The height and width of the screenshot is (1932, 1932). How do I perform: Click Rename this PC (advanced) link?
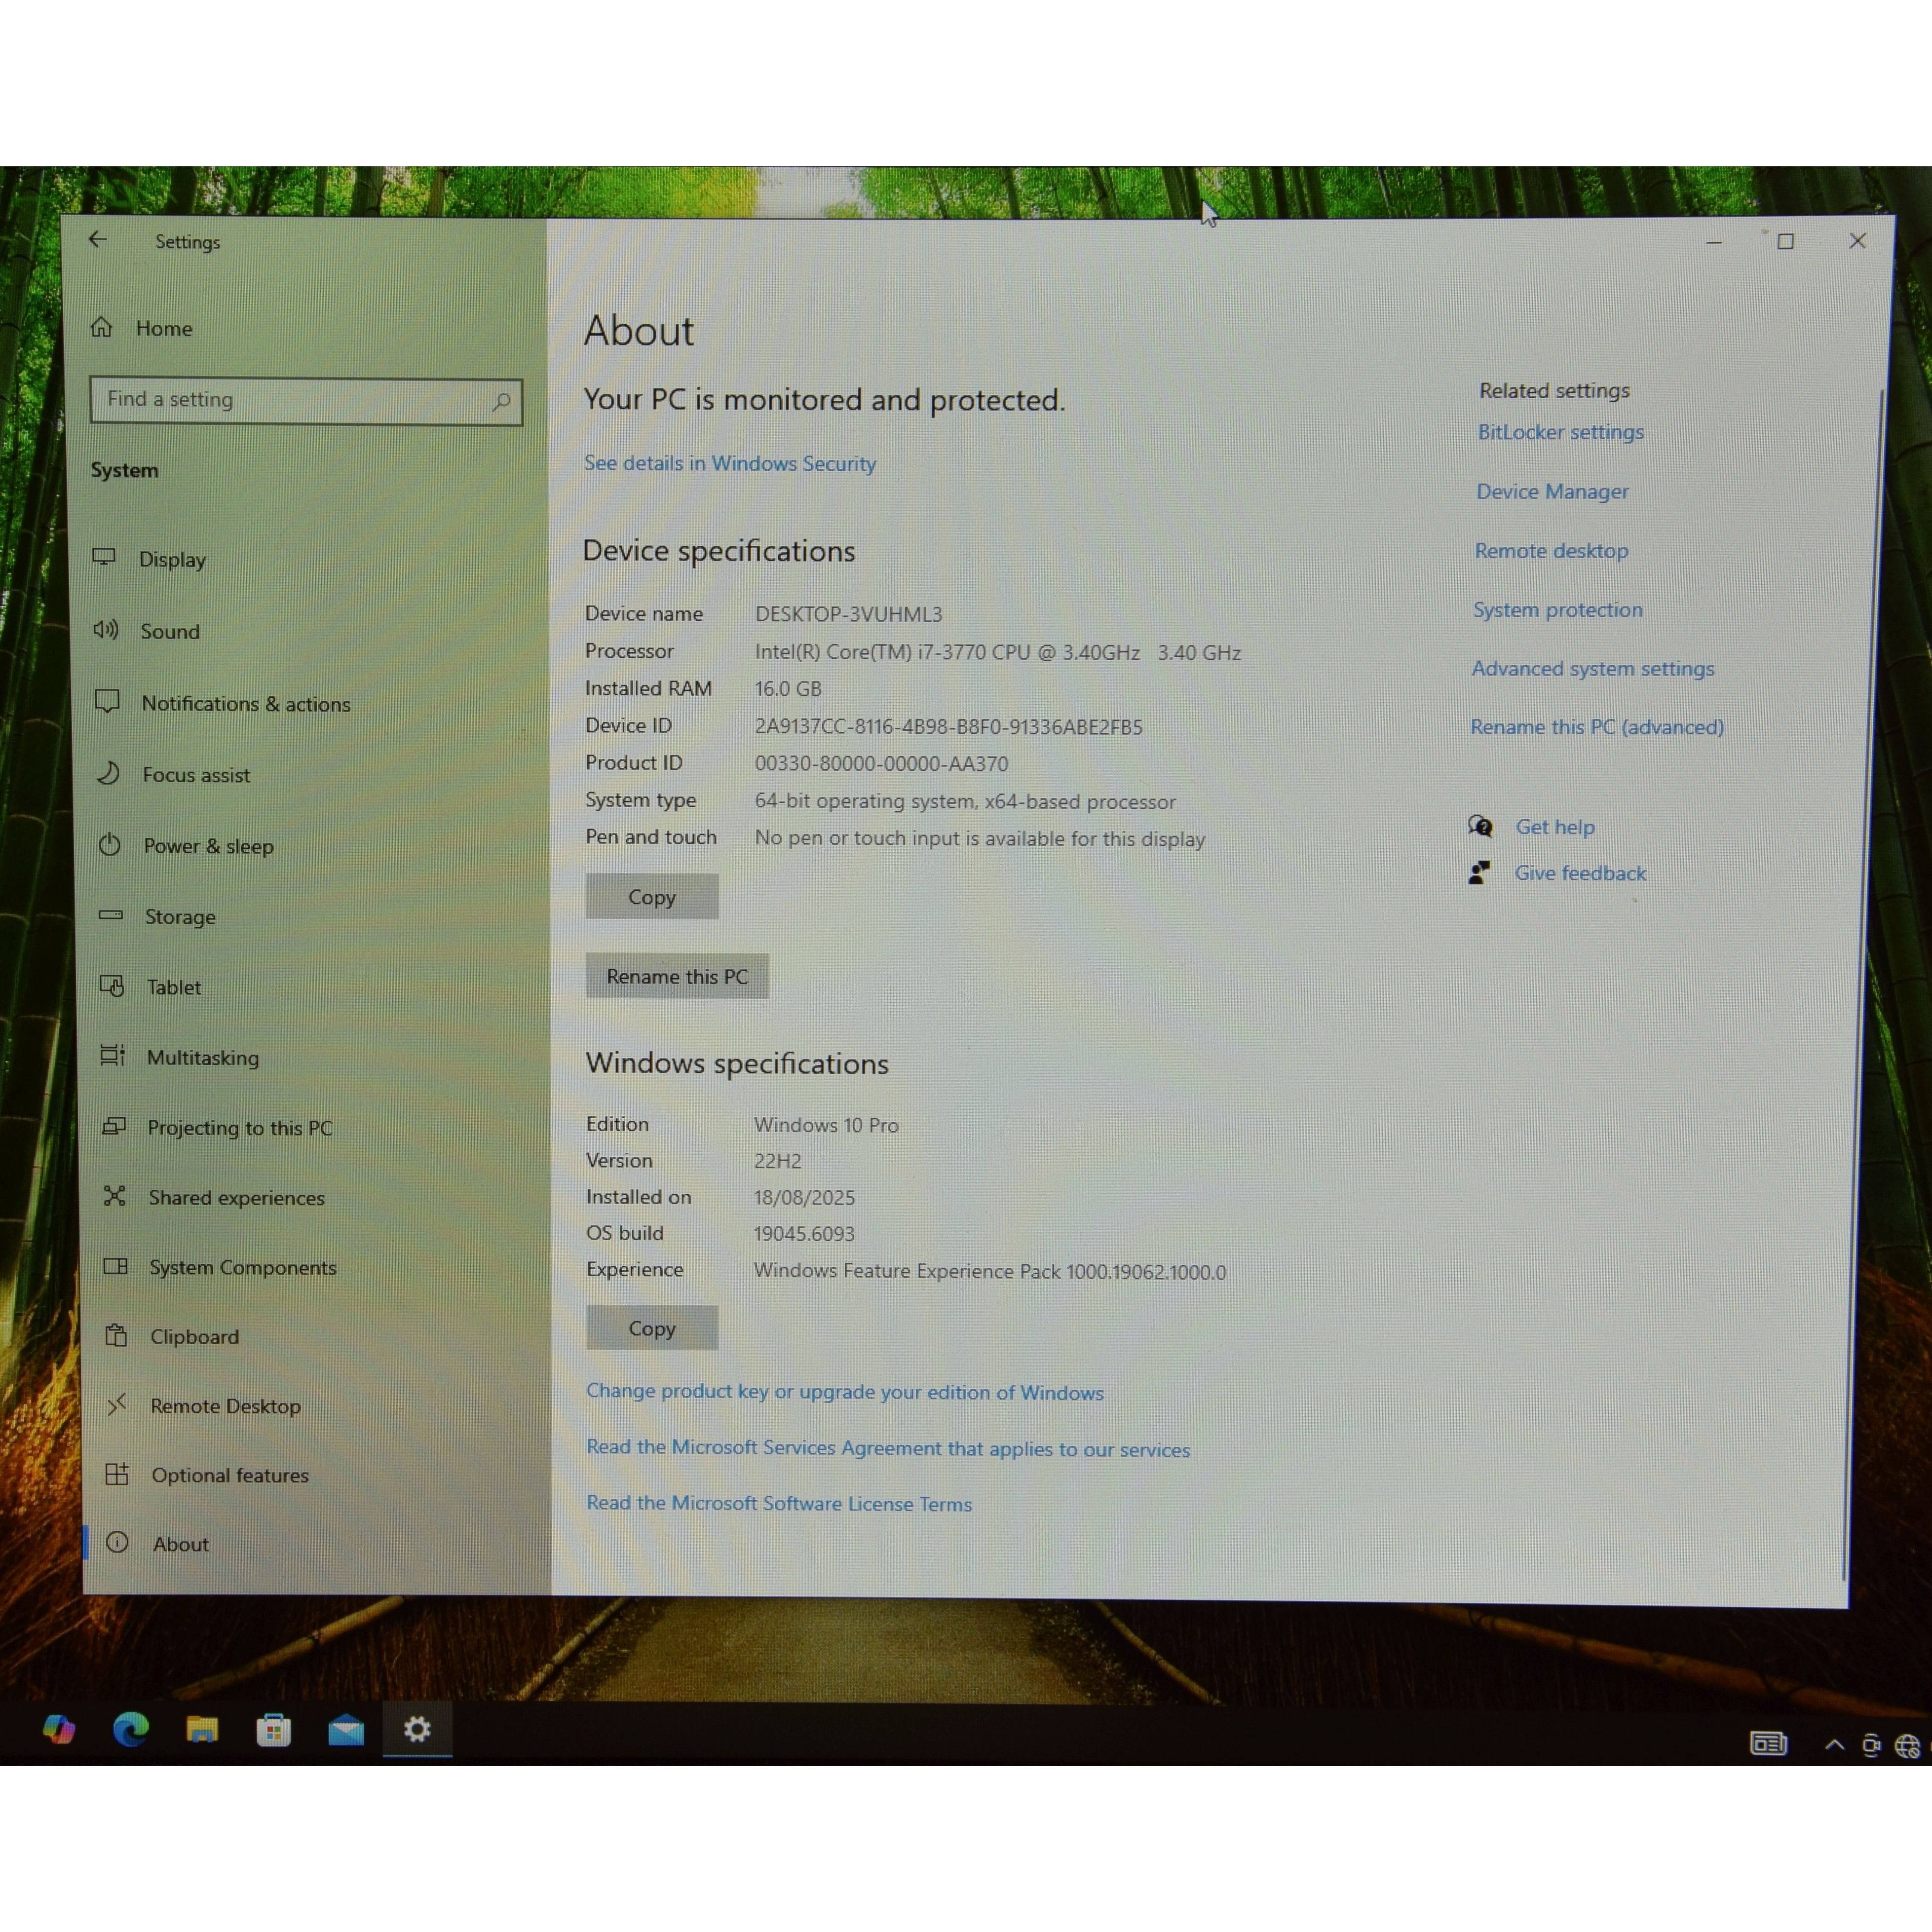[x=1597, y=727]
